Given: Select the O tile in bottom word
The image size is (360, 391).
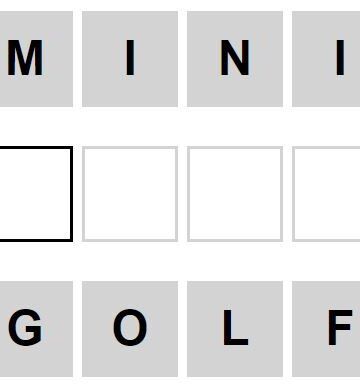Looking at the screenshot, I should click(x=130, y=329).
